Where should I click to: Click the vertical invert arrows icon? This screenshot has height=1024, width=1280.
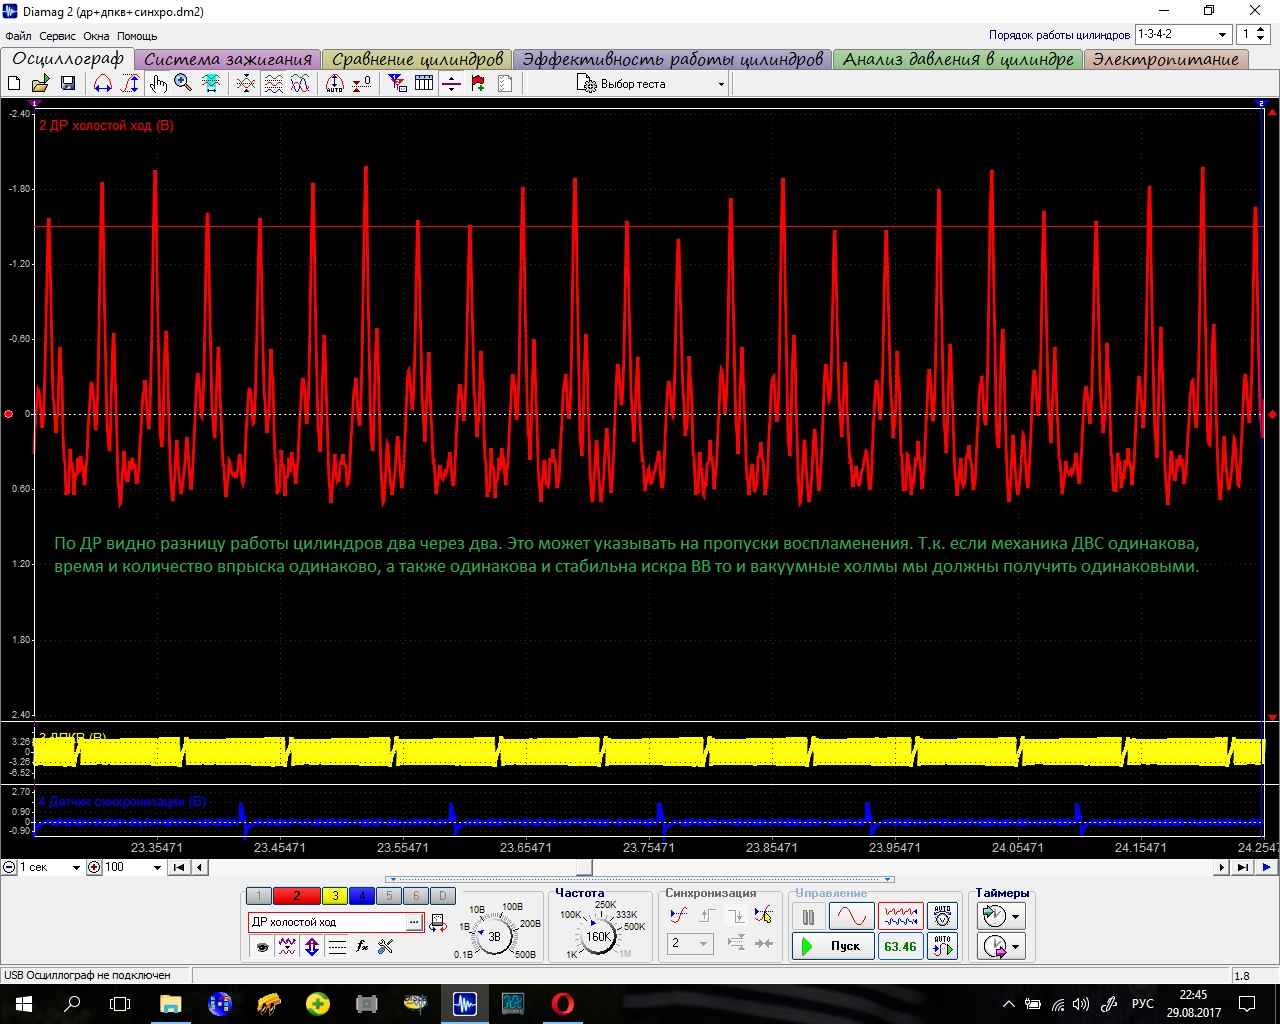tap(312, 946)
